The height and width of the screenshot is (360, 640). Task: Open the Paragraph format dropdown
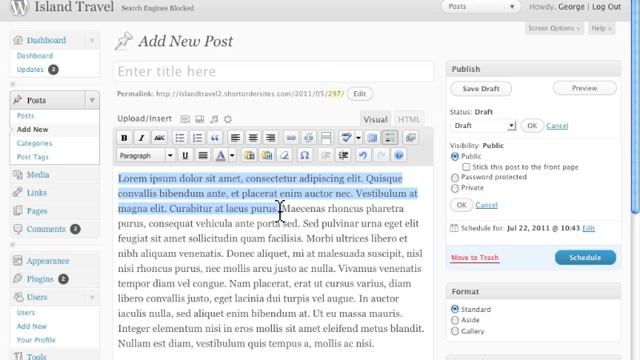146,156
